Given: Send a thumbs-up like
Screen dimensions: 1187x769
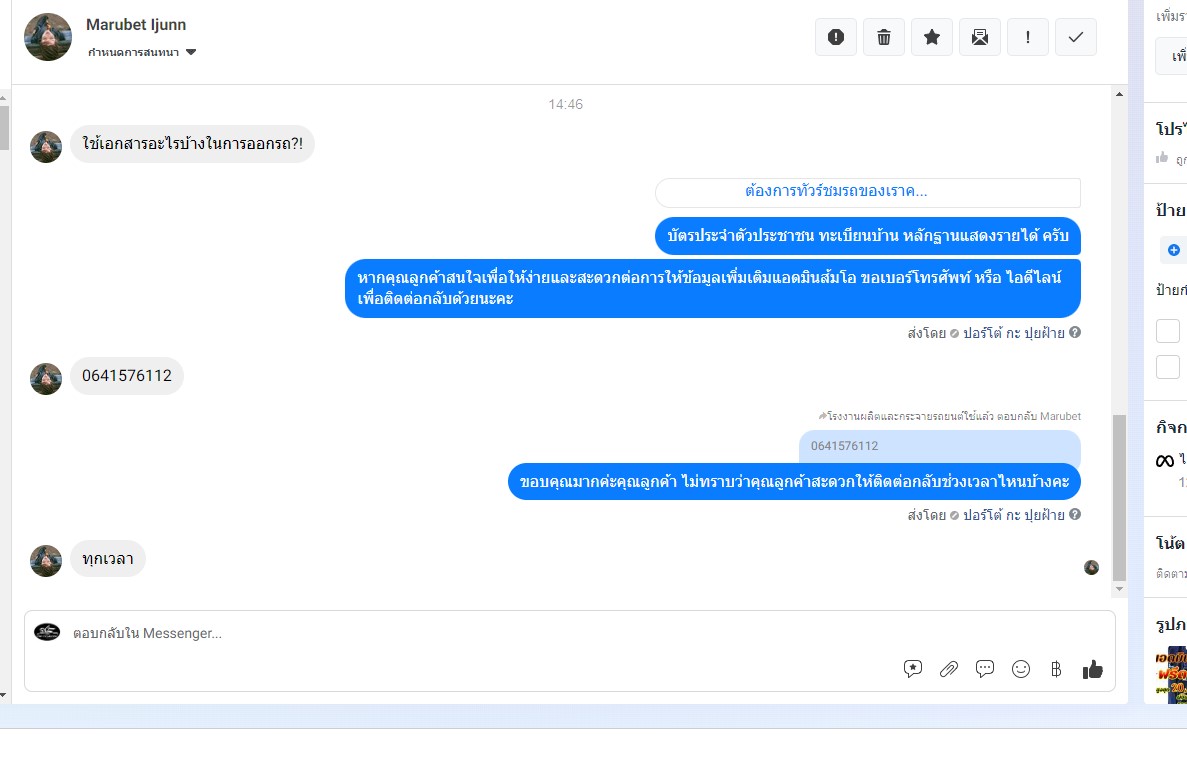Looking at the screenshot, I should (1092, 669).
